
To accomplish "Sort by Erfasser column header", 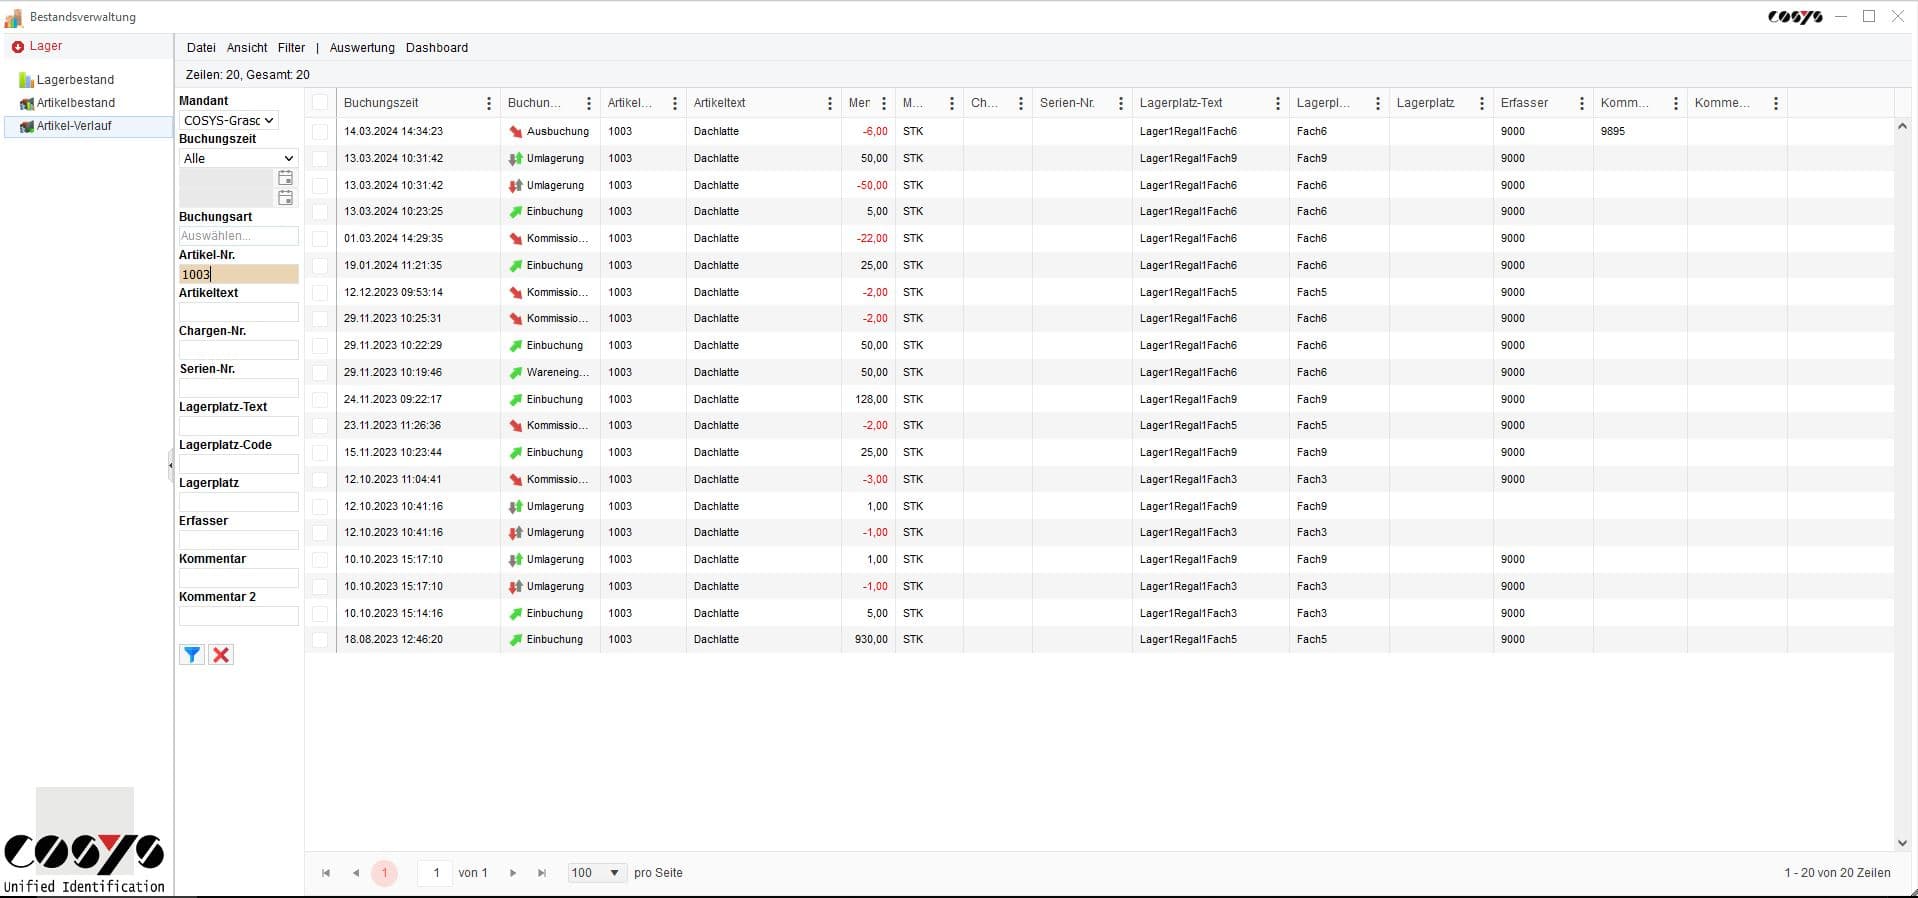I will (x=1524, y=103).
